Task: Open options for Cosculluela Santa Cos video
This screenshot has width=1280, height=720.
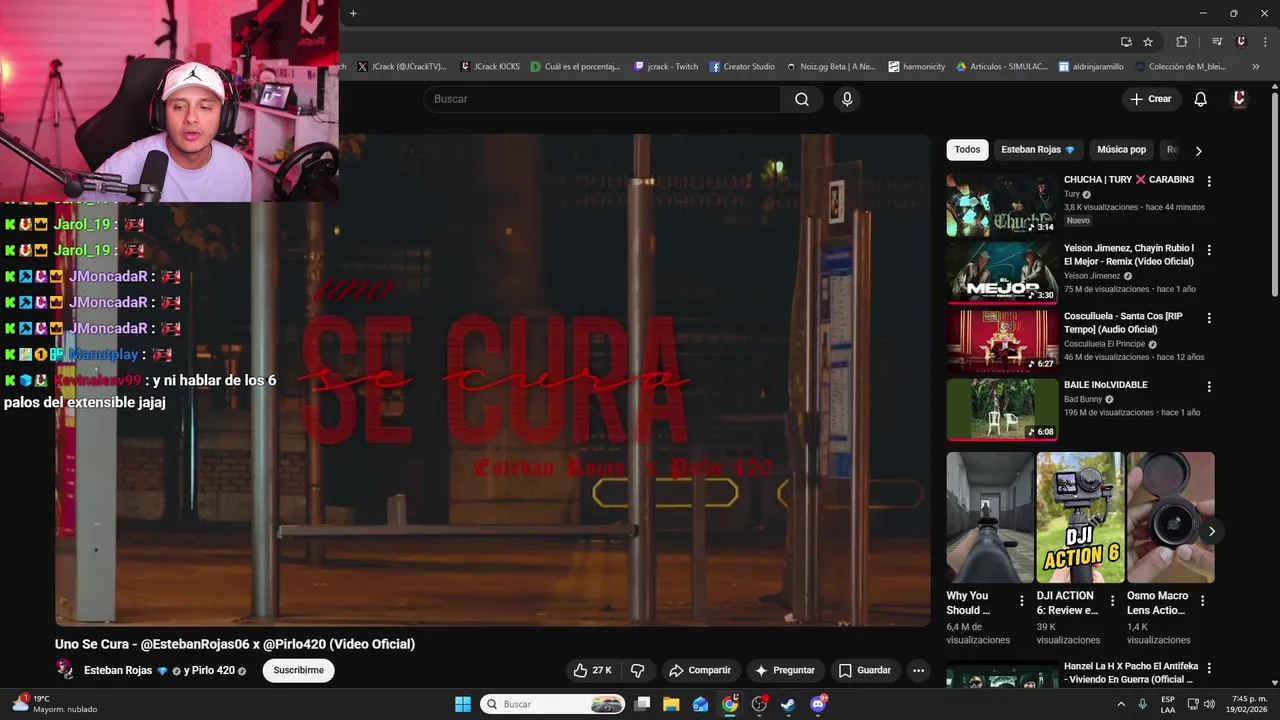Action: (1209, 318)
